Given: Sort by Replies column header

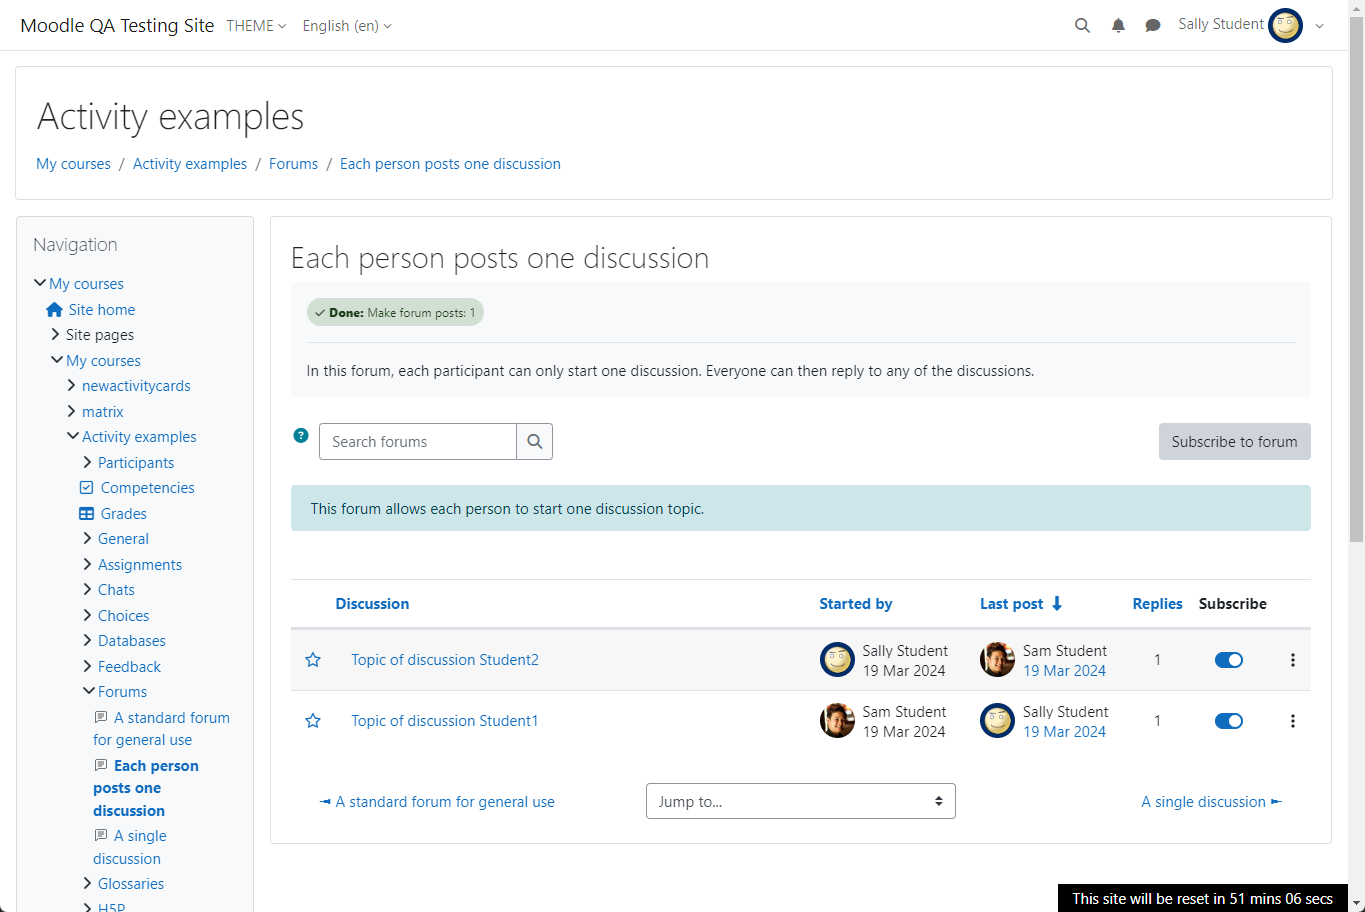Looking at the screenshot, I should (x=1157, y=604).
